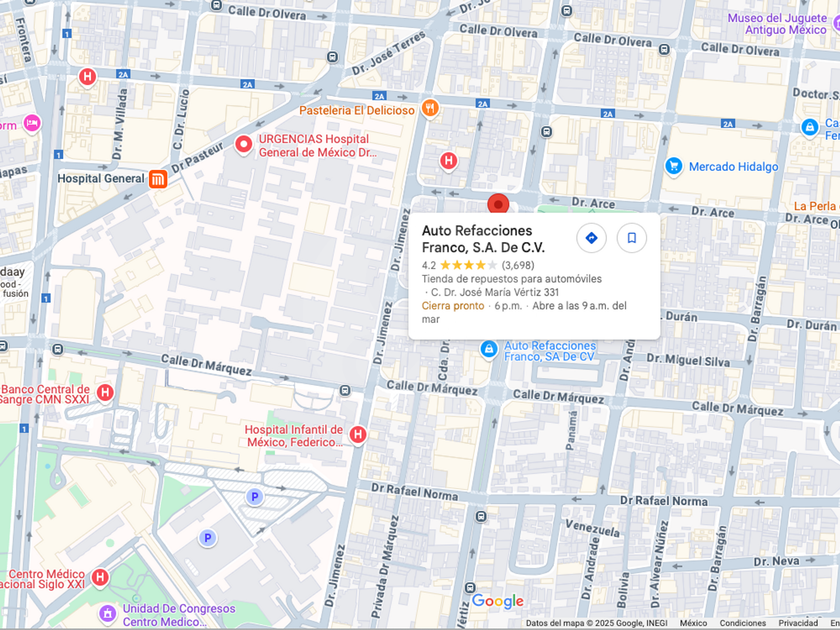The height and width of the screenshot is (630, 840).
Task: Click Banco Central de Sangre hospital marker
Action: point(105,393)
